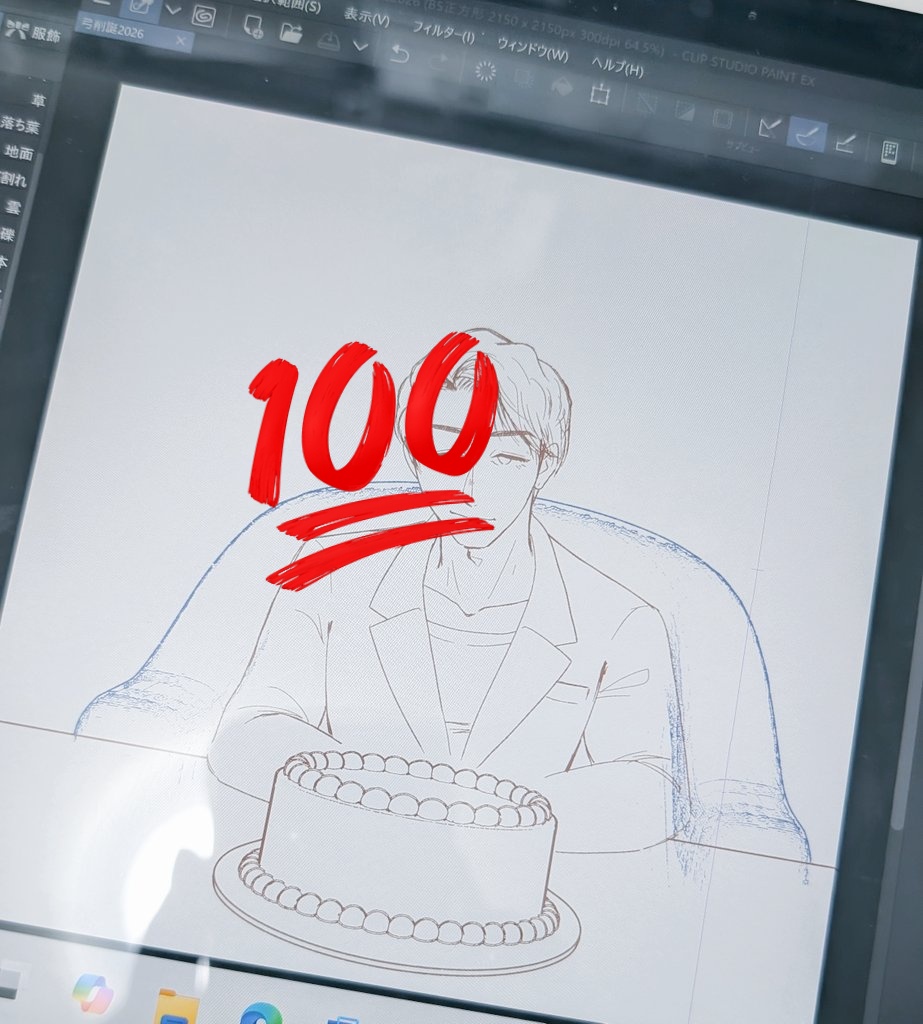This screenshot has height=1024, width=923.
Task: Click the New file icon
Action: [252, 27]
